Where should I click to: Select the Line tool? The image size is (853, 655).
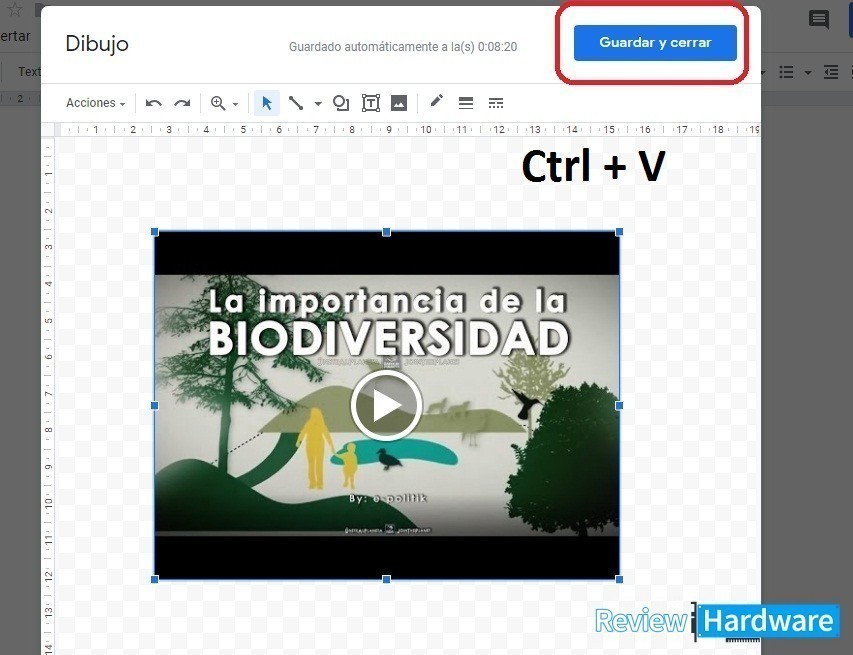[x=295, y=103]
